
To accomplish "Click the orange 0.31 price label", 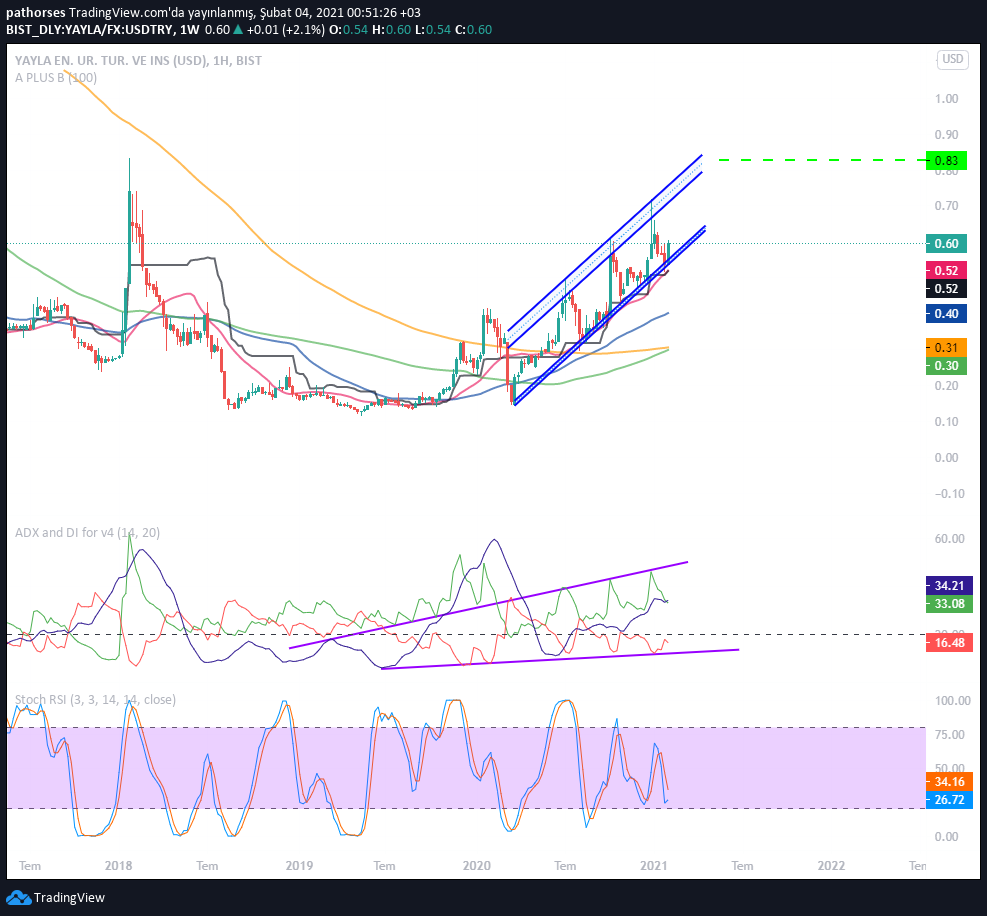I will click(x=946, y=348).
